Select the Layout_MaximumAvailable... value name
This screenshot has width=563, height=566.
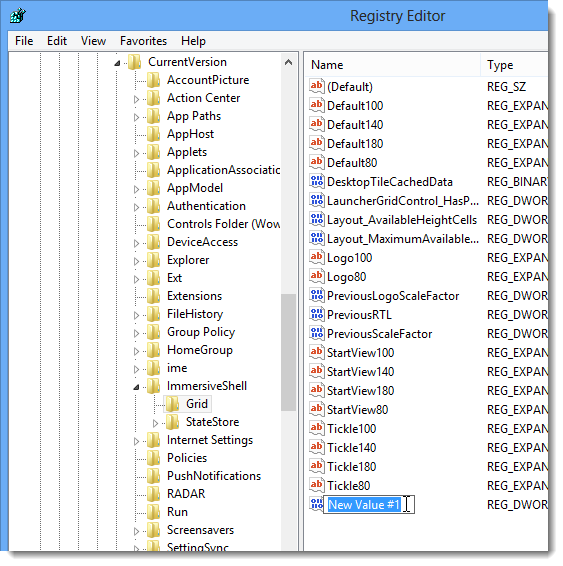[x=403, y=239]
